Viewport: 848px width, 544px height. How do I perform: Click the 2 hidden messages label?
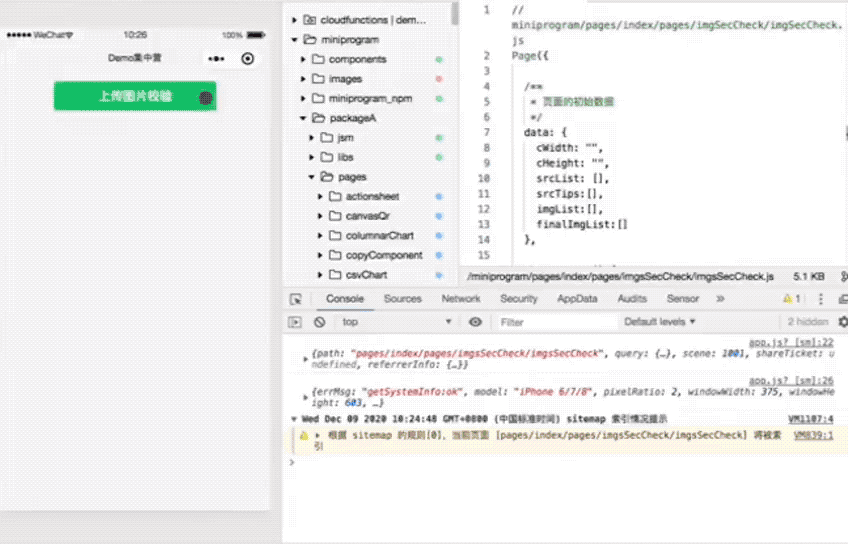click(807, 322)
